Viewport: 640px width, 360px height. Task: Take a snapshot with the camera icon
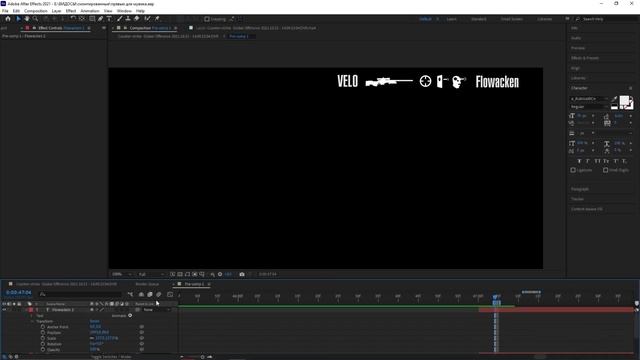[242, 274]
